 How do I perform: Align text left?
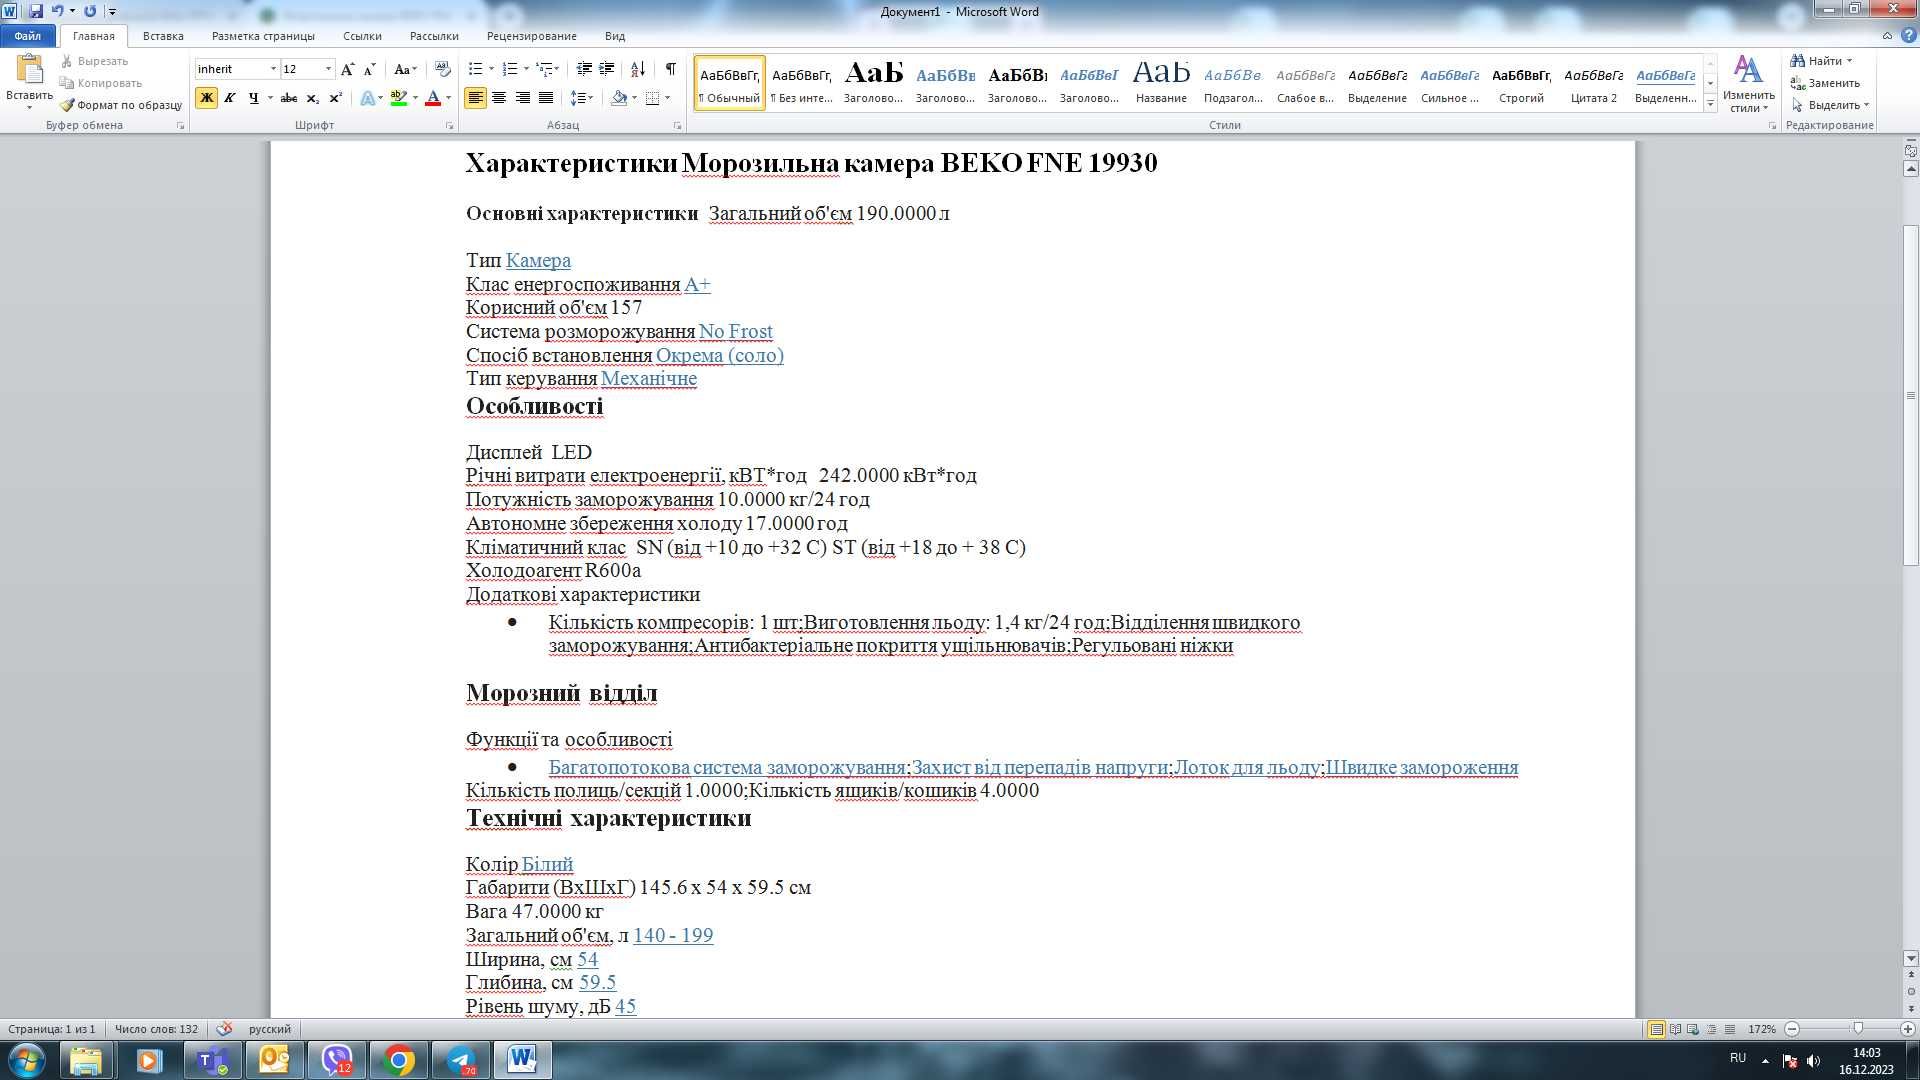click(475, 98)
